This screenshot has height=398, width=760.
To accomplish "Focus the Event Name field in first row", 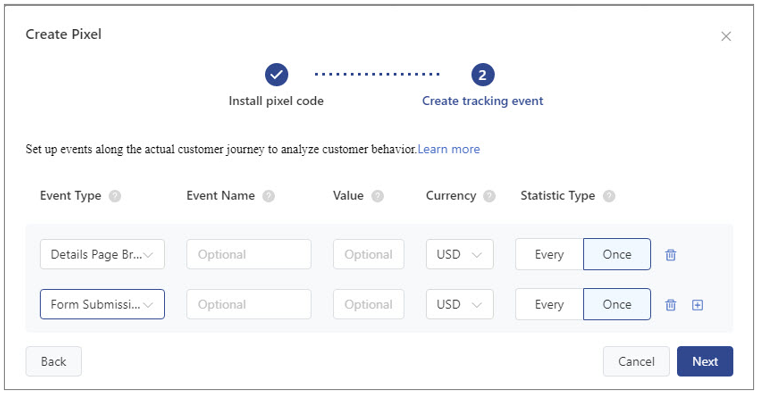I will click(249, 255).
